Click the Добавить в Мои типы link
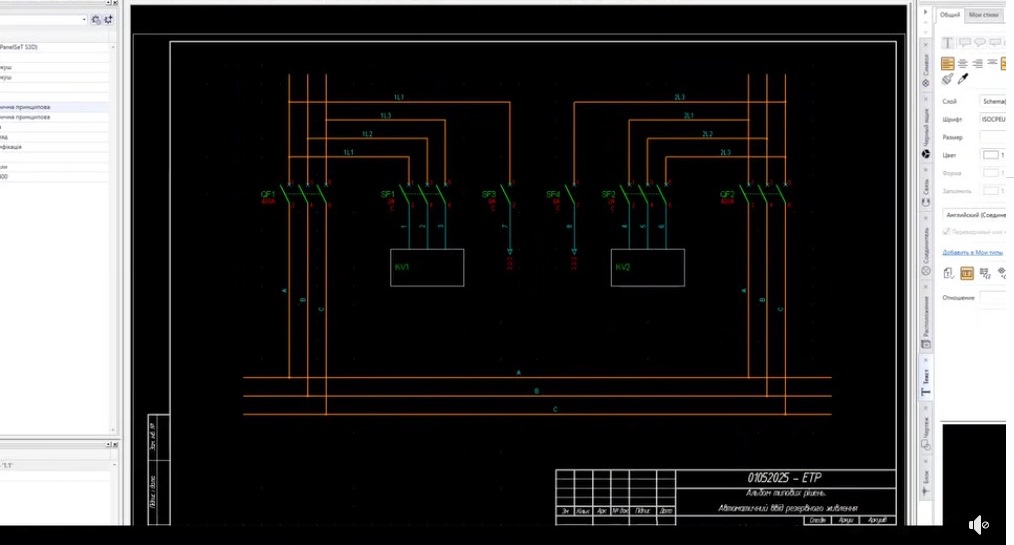This screenshot has height=545, width=1014. pos(973,253)
